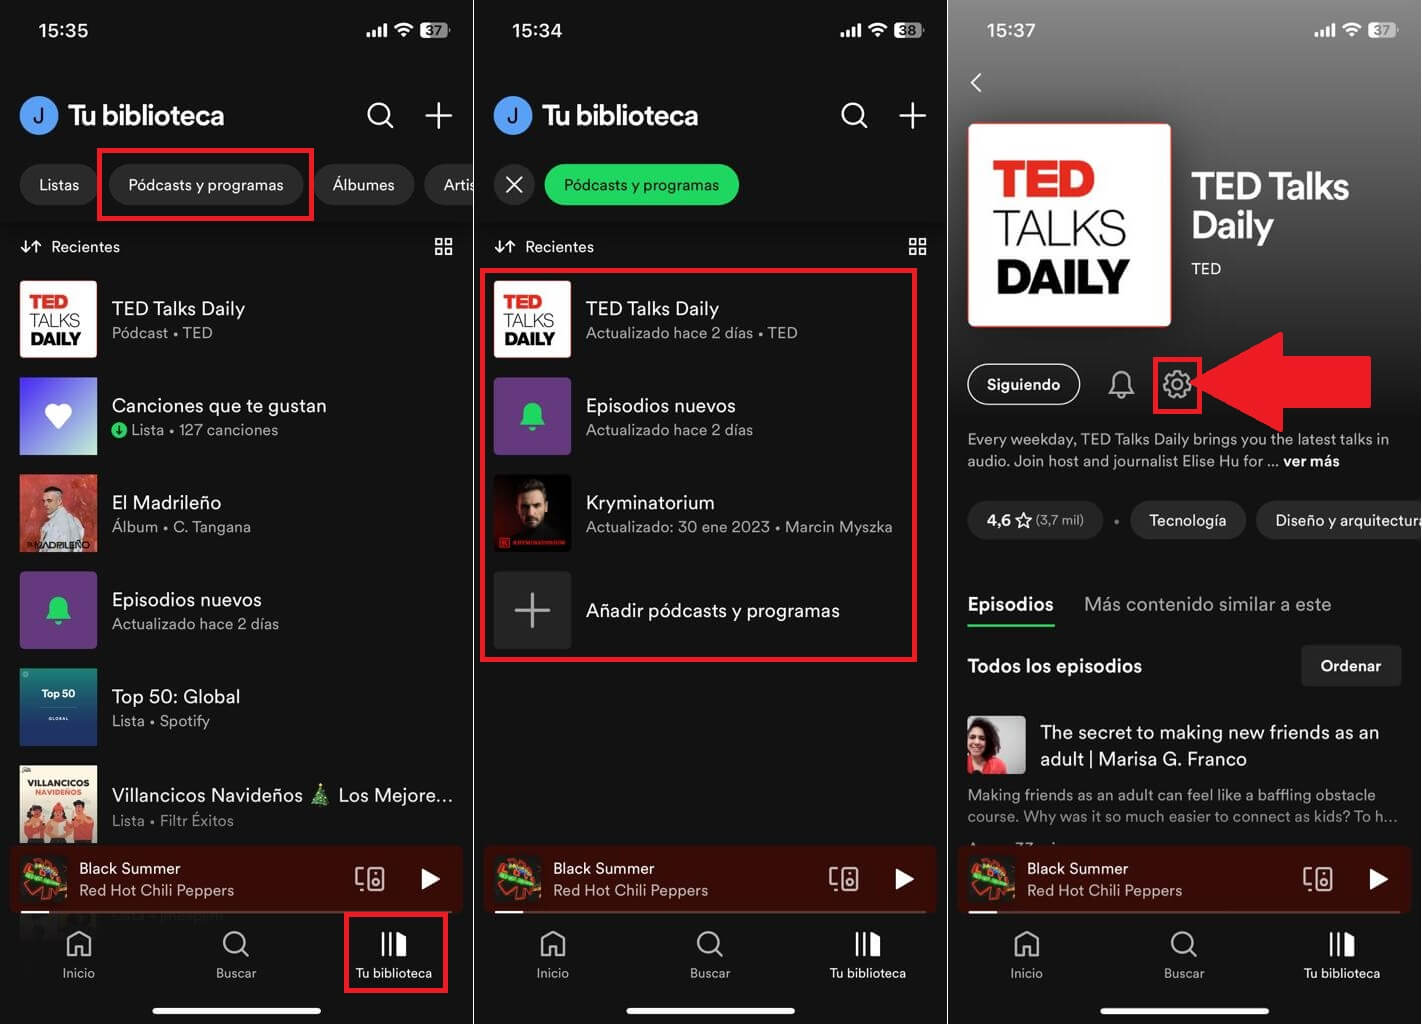The height and width of the screenshot is (1024, 1422).
Task: Go to Inicio in left screen
Action: coord(79,955)
